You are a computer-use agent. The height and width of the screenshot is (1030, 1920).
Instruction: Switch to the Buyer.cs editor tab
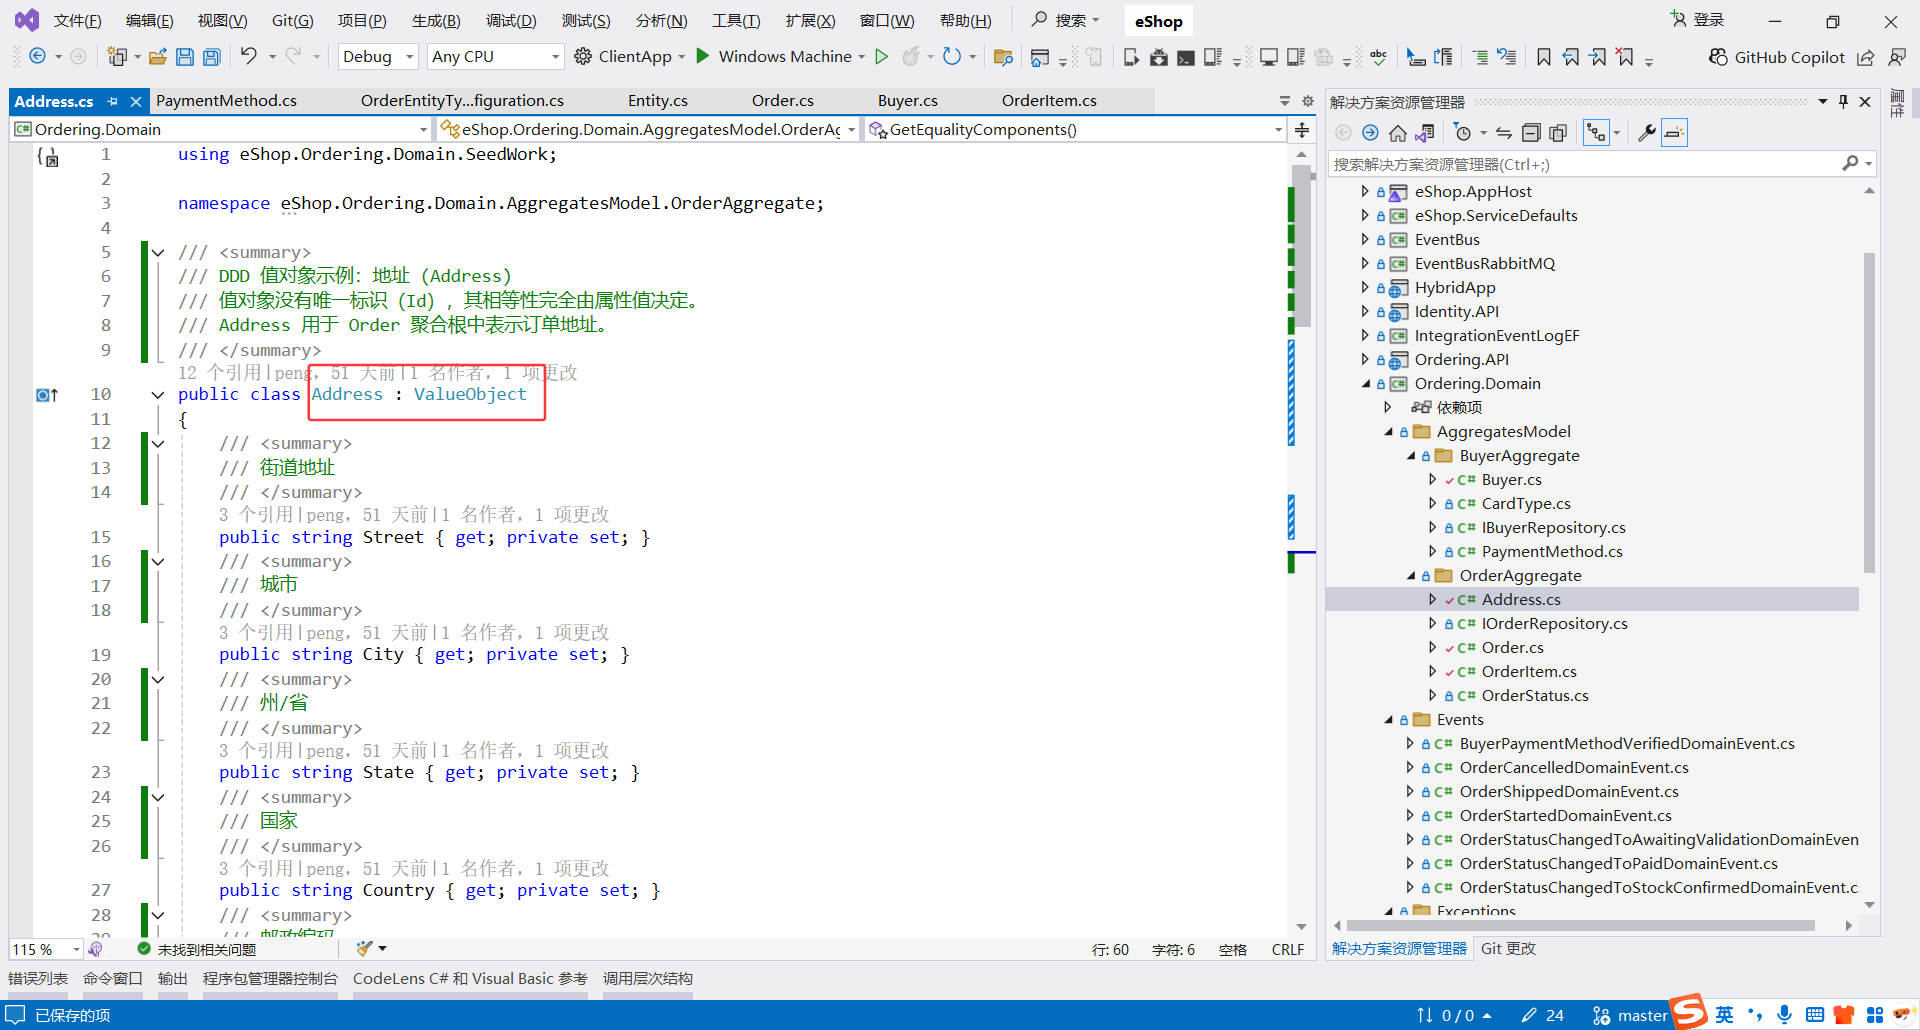[908, 101]
